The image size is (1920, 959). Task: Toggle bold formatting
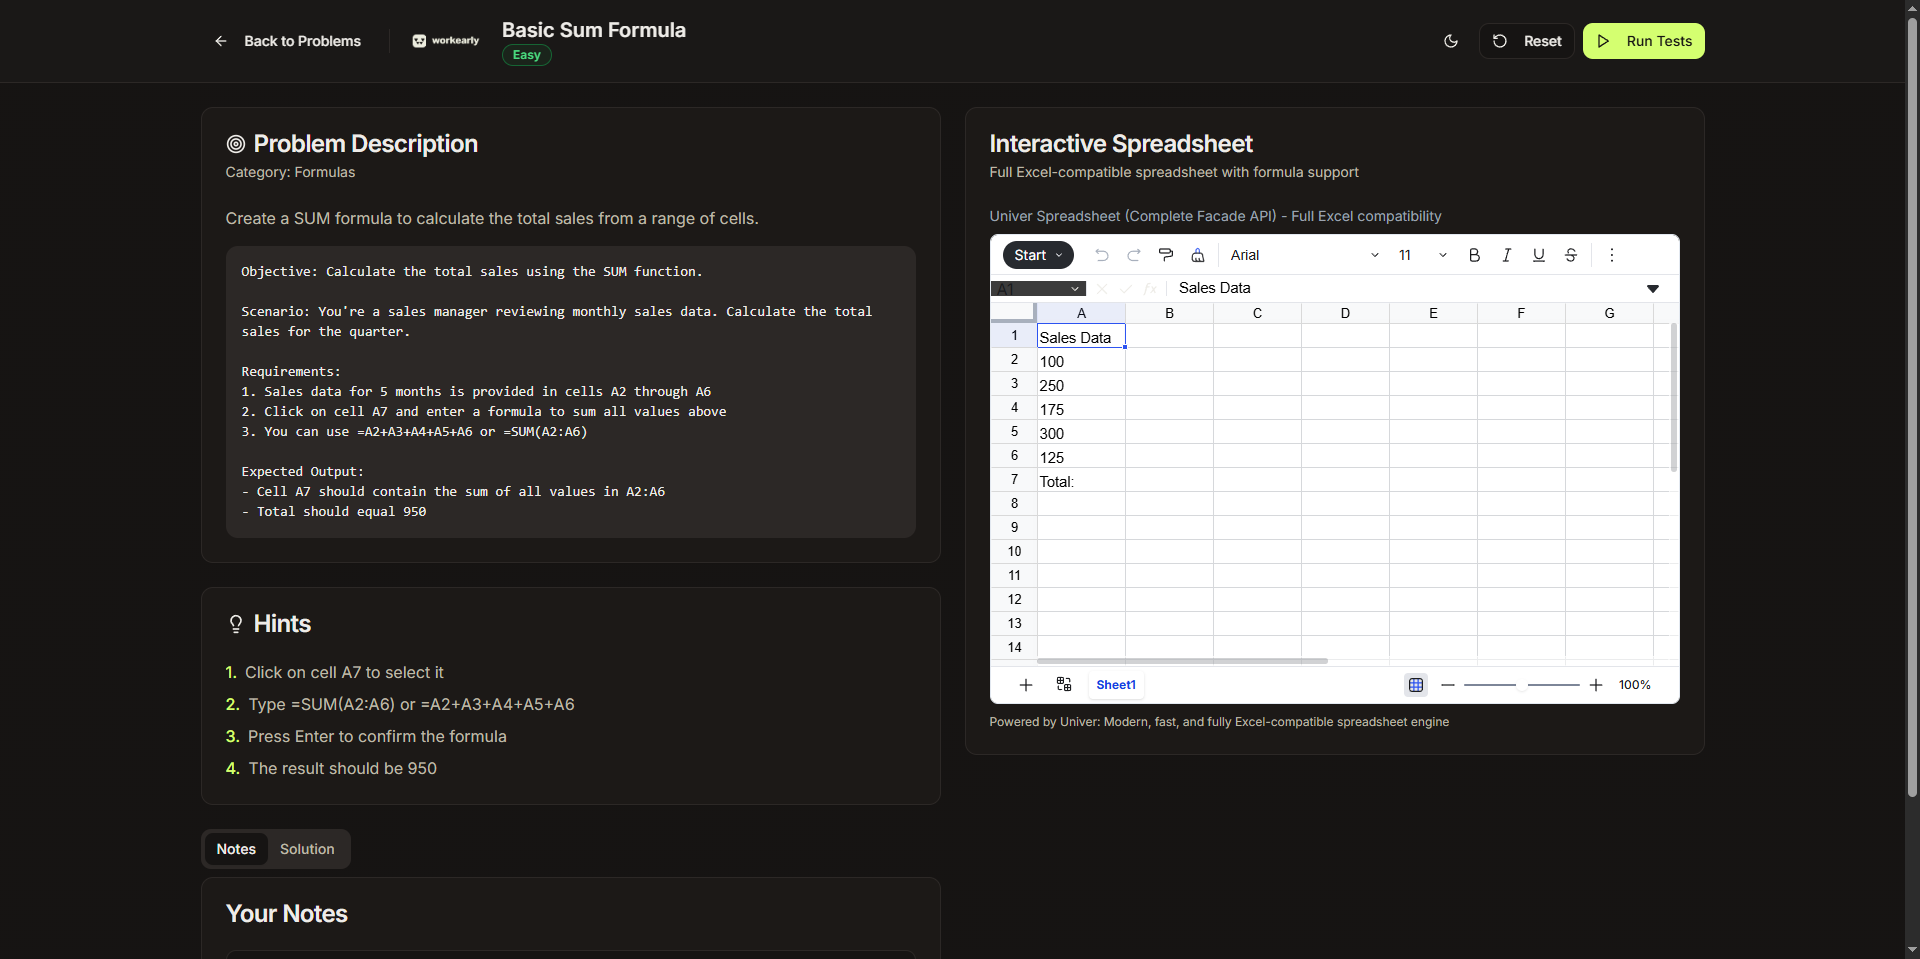1474,255
